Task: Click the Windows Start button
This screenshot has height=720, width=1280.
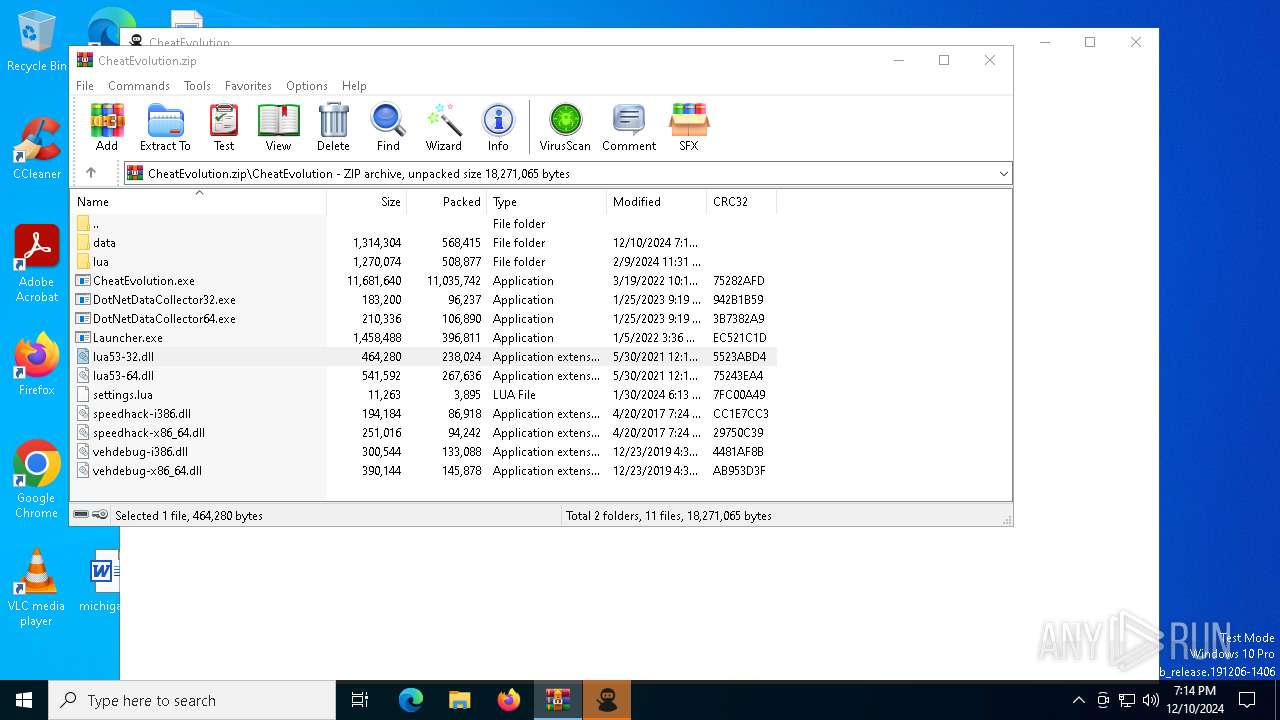Action: (x=24, y=700)
